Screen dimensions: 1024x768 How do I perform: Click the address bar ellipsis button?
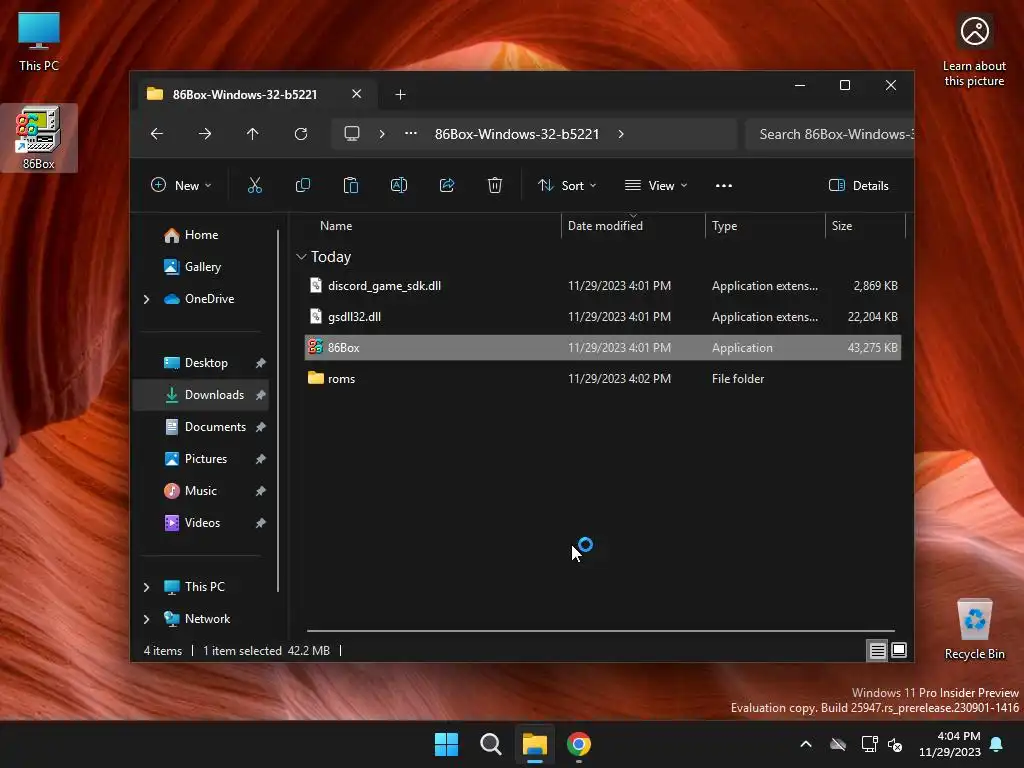(x=411, y=133)
